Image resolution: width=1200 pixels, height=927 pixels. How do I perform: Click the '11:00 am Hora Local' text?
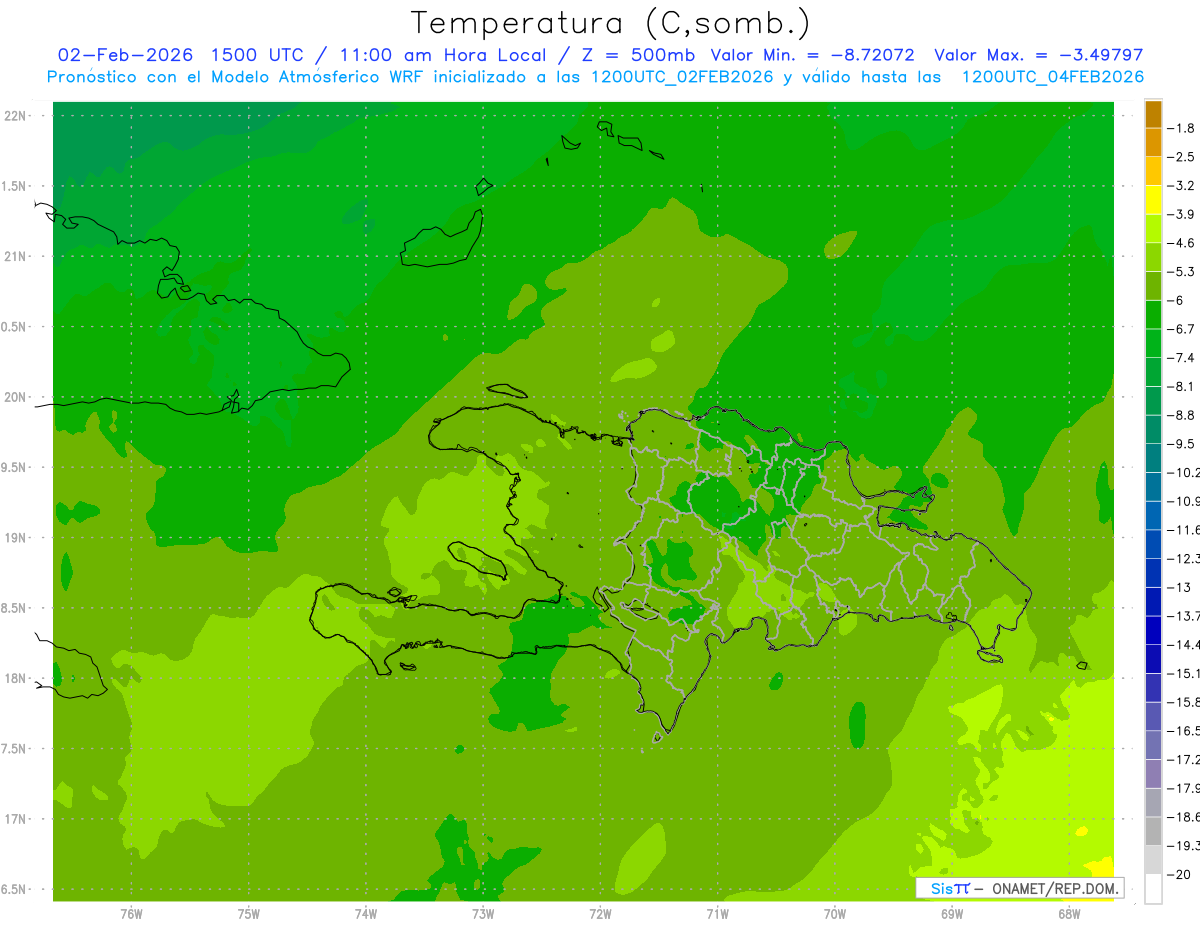[x=442, y=55]
